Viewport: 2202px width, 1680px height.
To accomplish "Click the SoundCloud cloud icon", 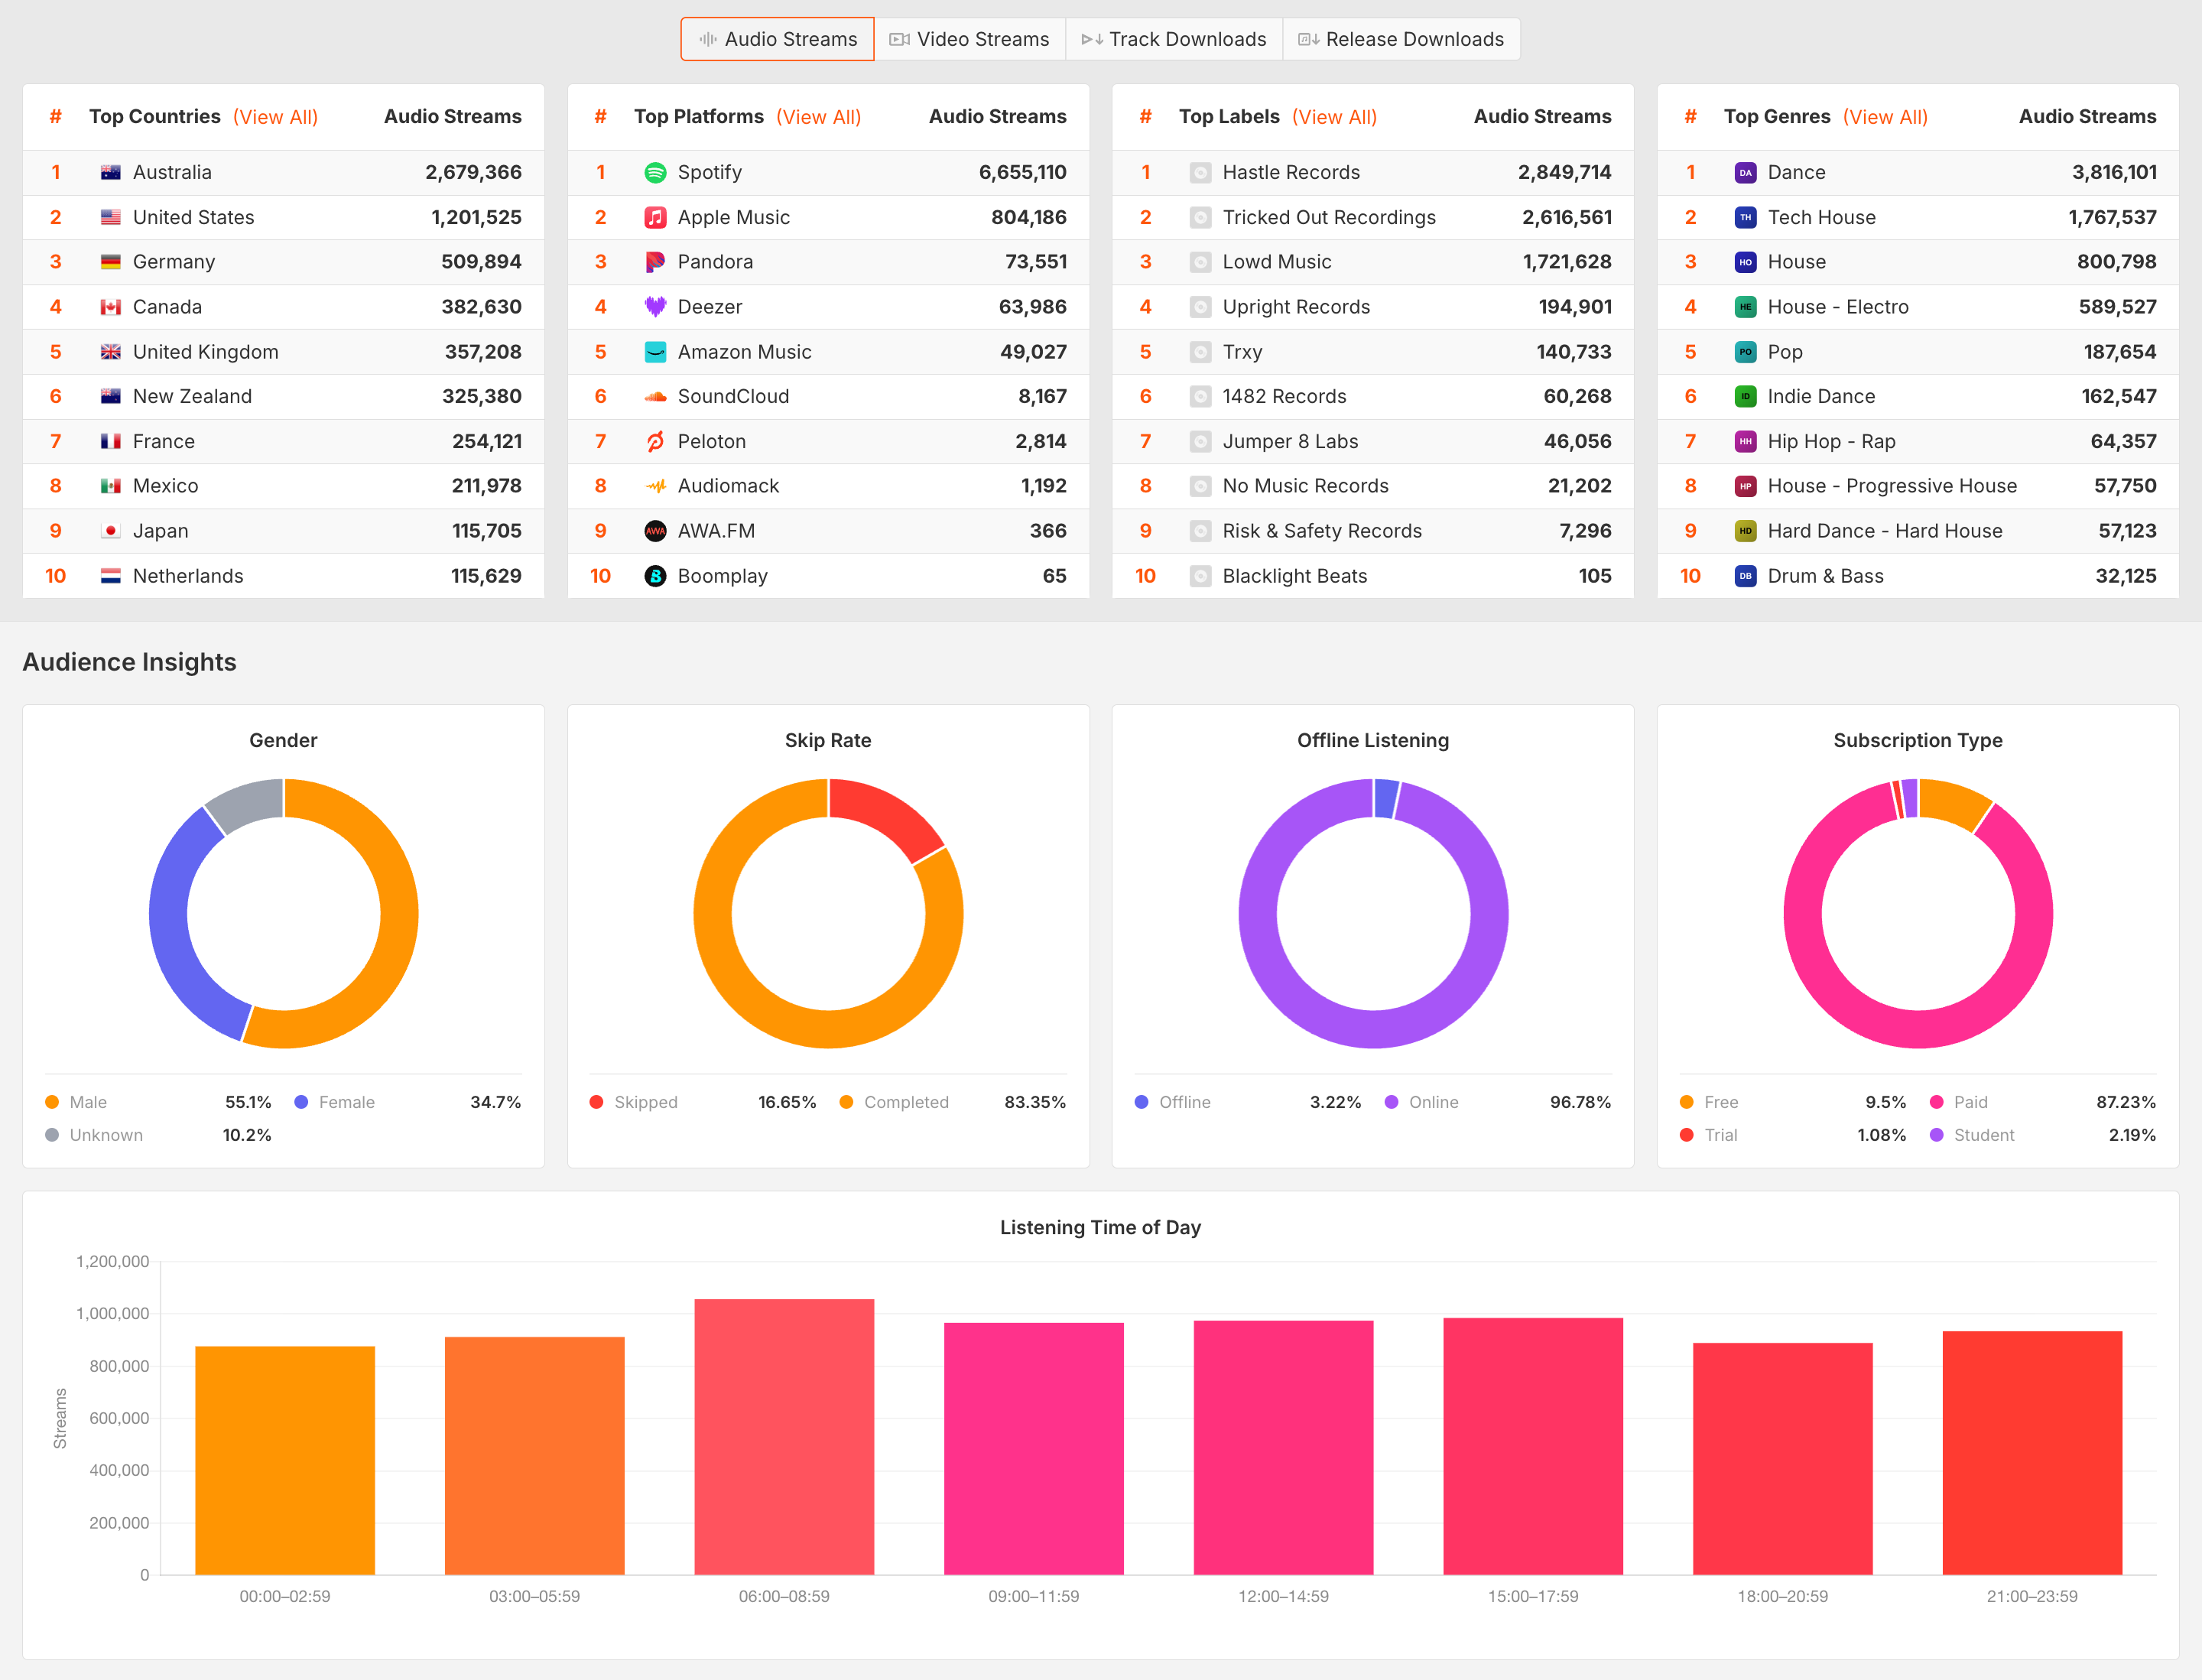I will pos(655,397).
